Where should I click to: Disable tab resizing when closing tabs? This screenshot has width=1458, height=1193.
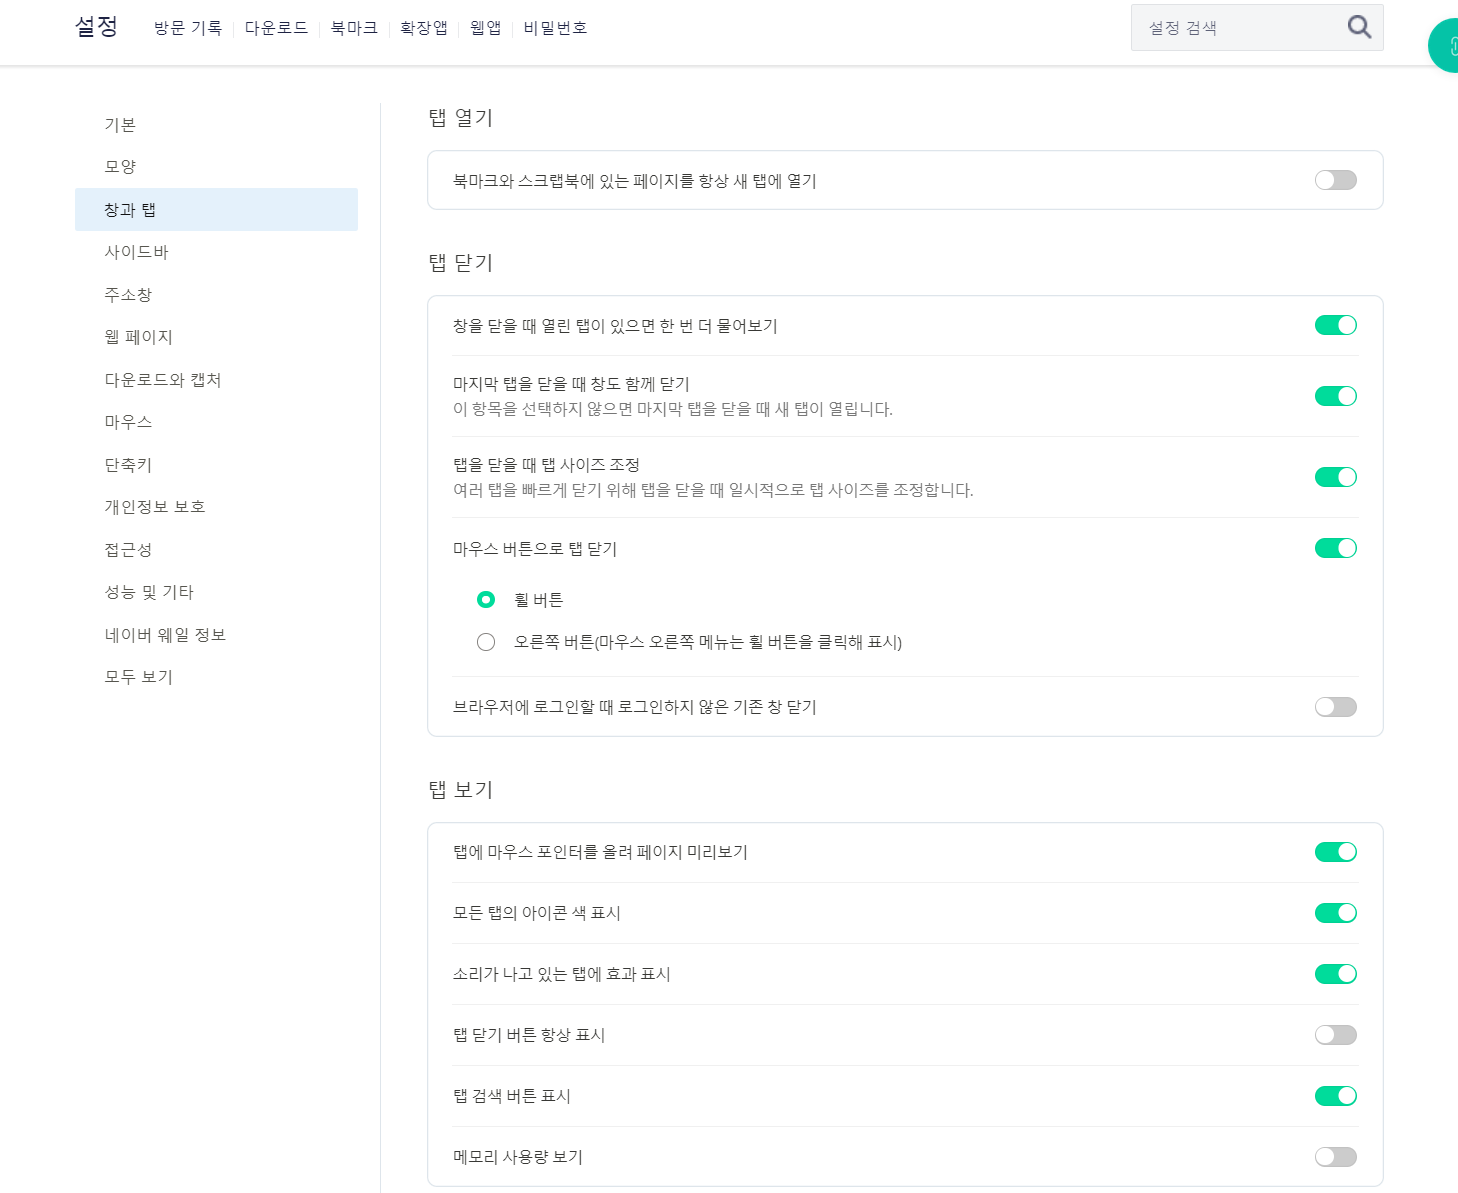click(1335, 477)
